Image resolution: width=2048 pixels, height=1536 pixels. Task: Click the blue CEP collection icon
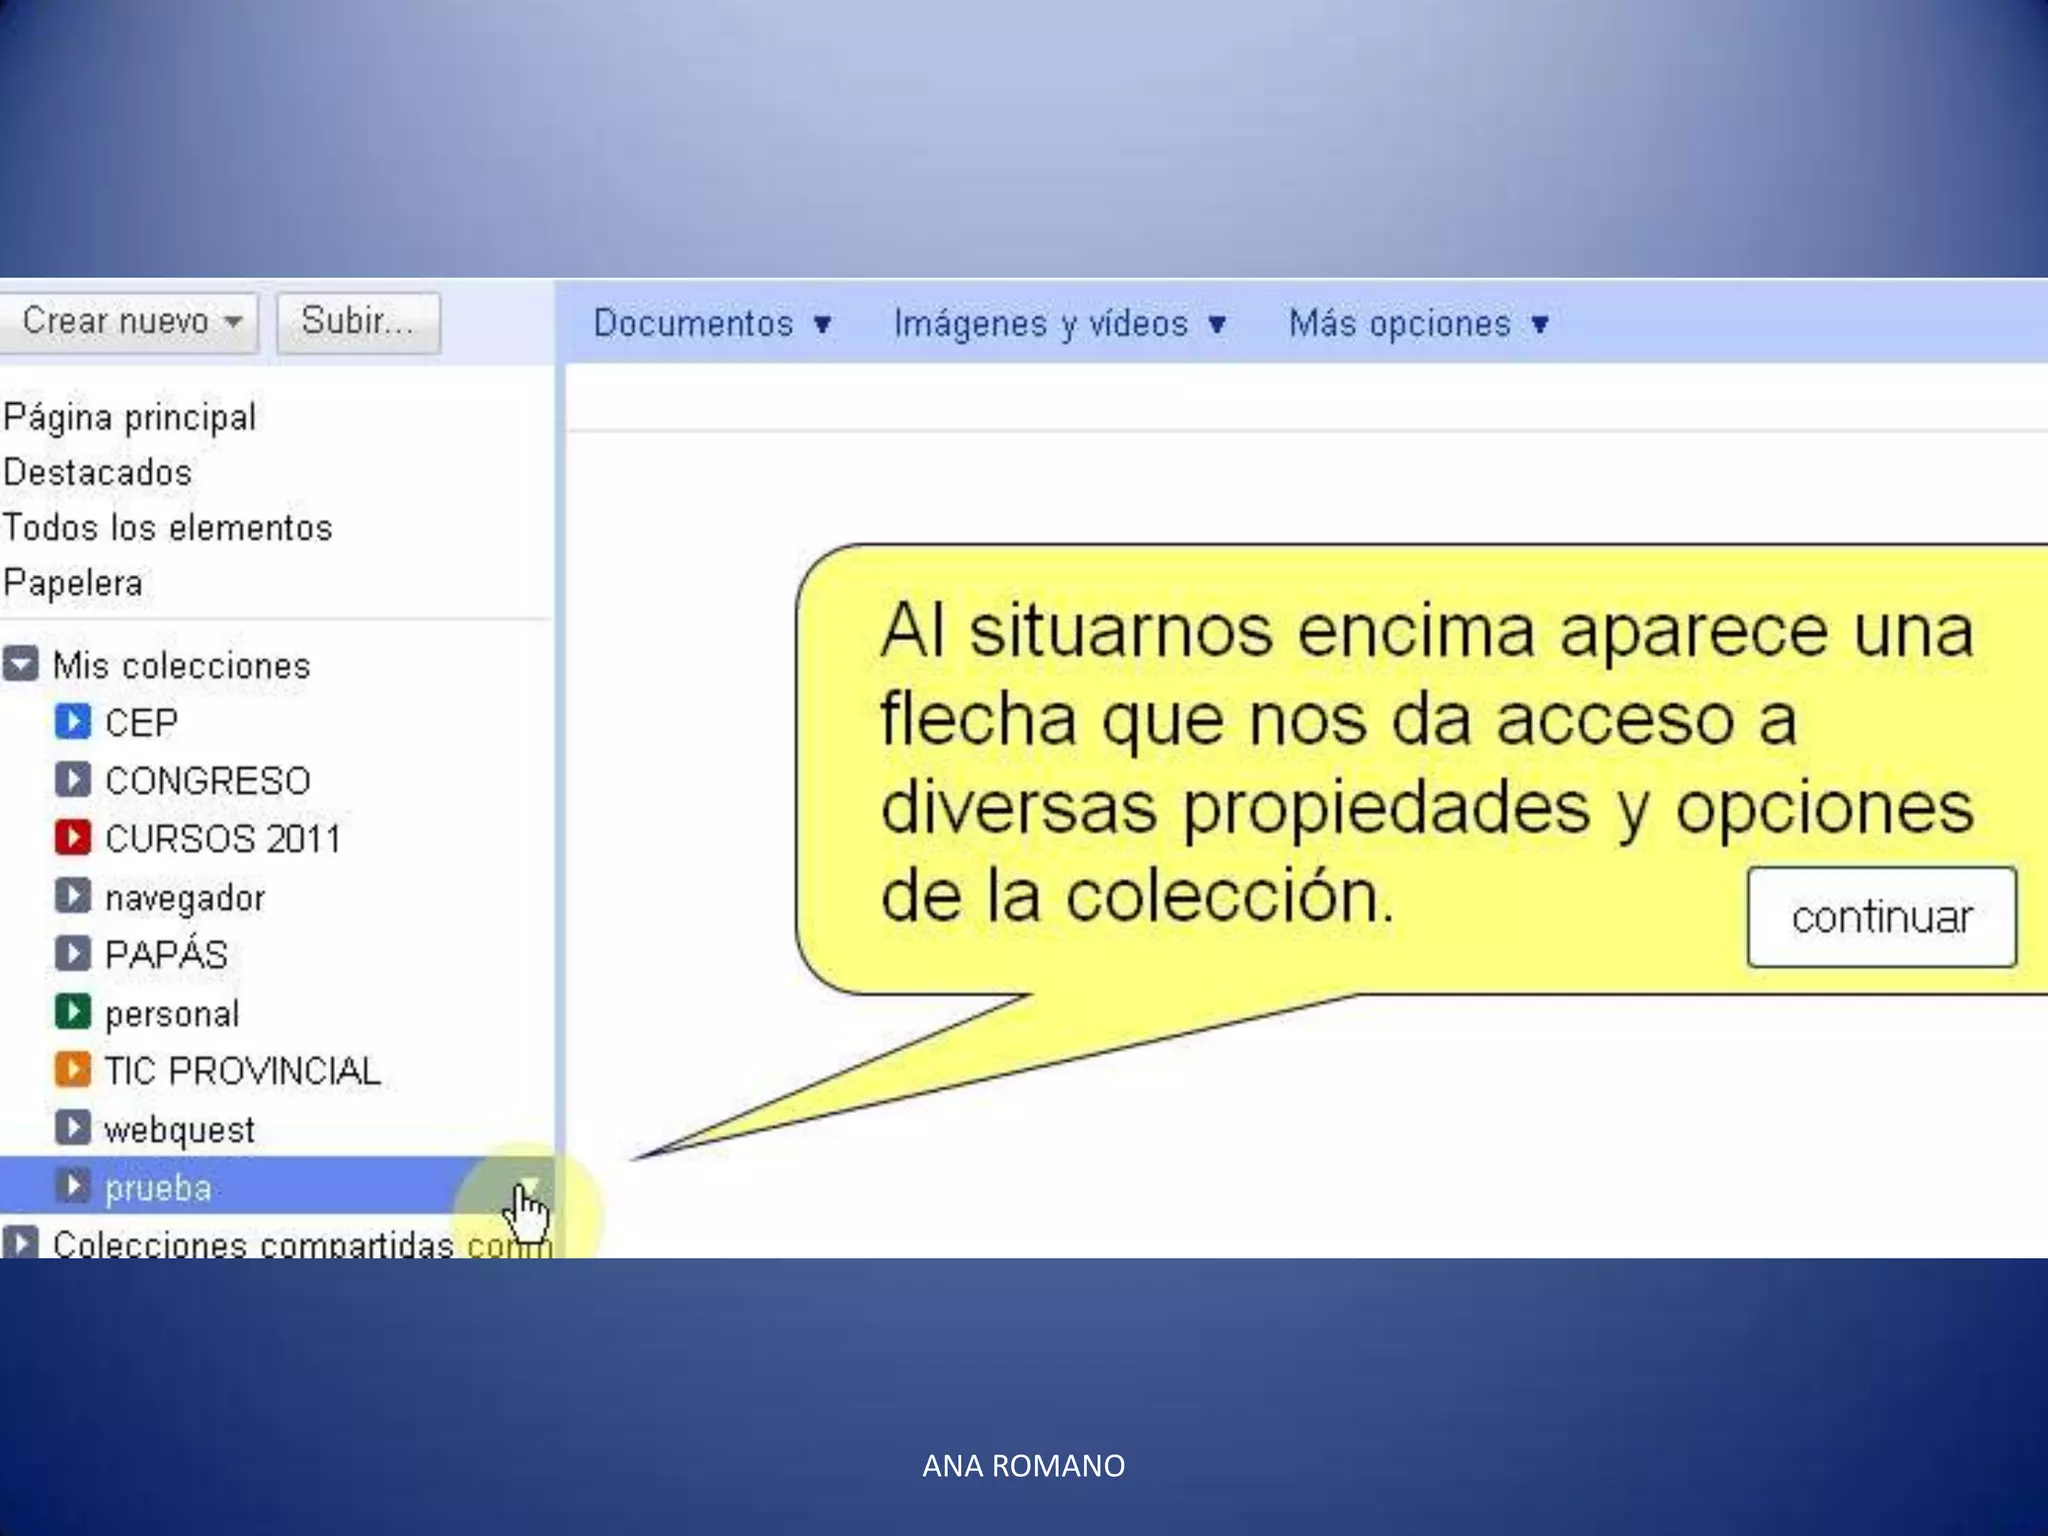pyautogui.click(x=72, y=721)
